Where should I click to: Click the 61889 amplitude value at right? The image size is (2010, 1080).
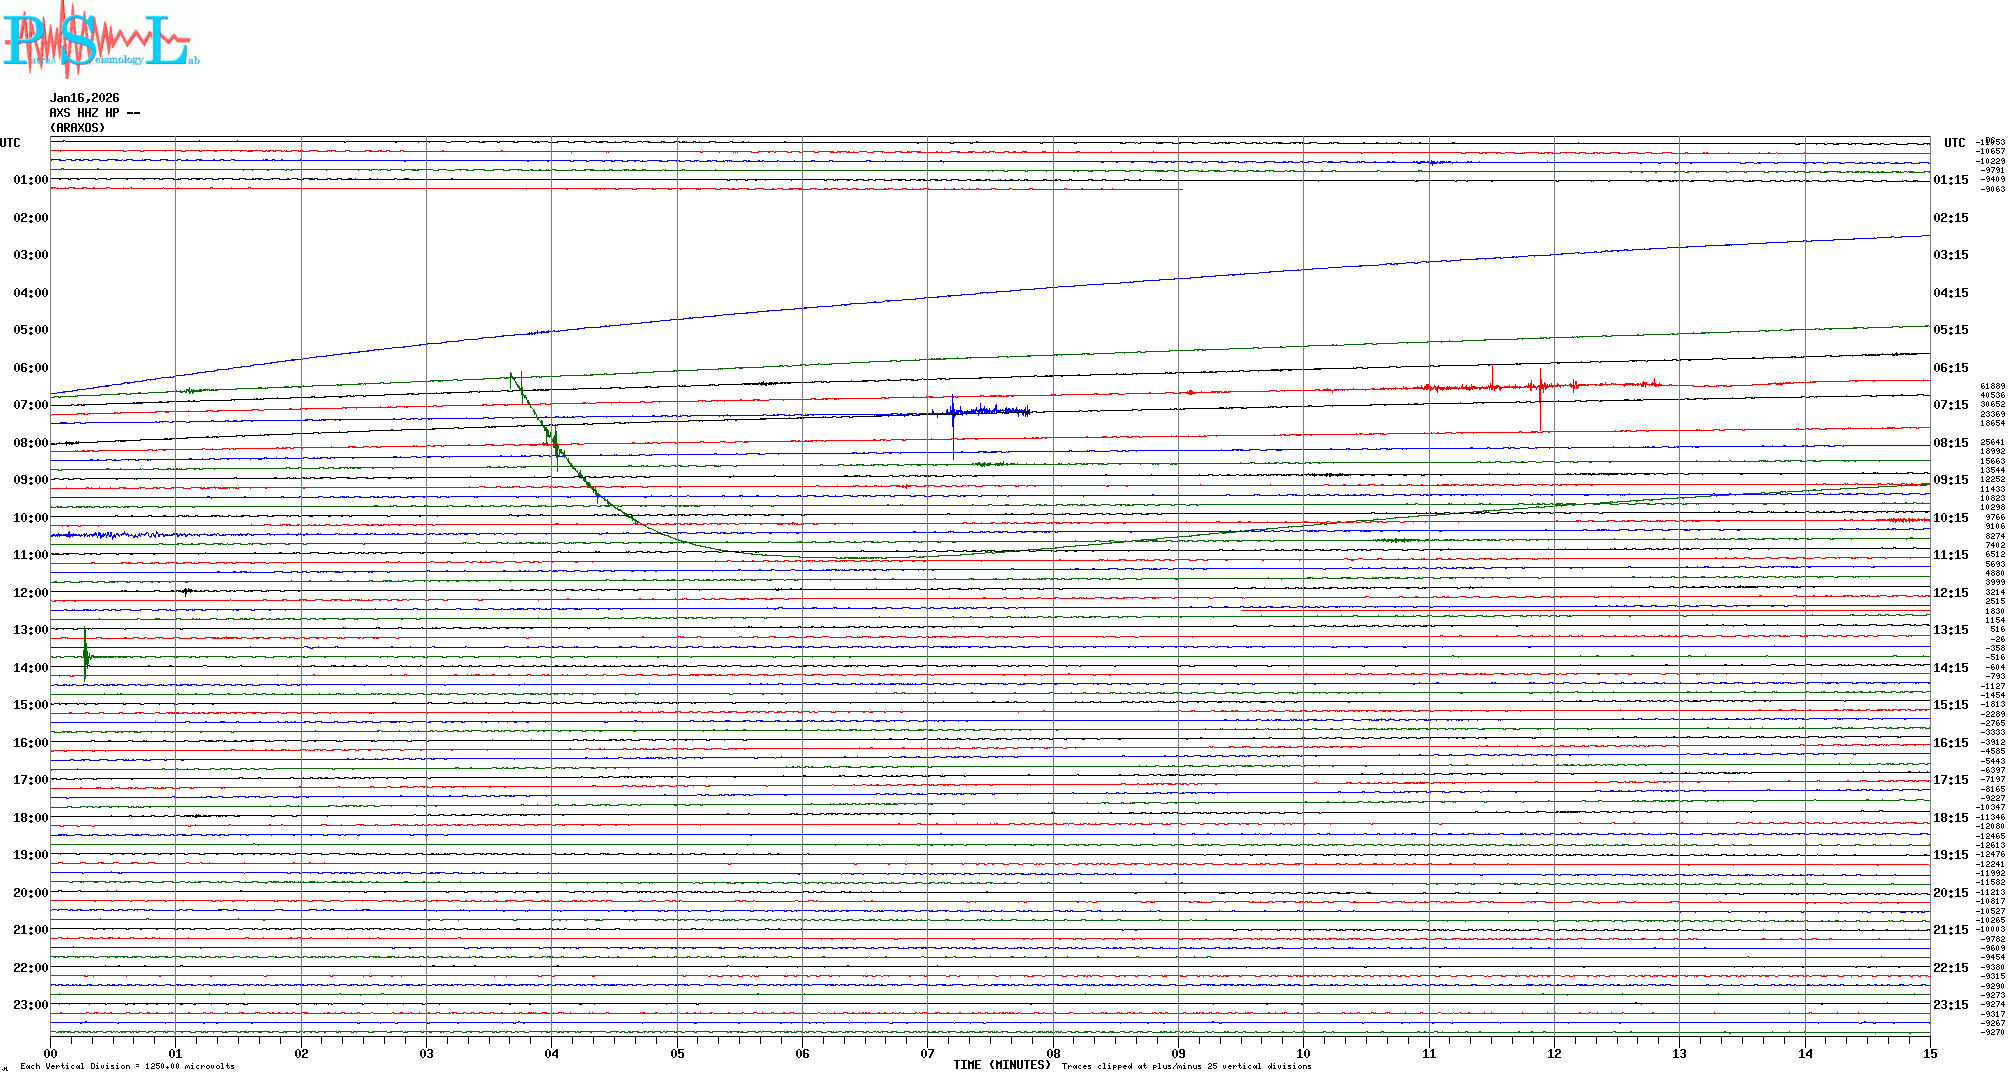click(1992, 386)
